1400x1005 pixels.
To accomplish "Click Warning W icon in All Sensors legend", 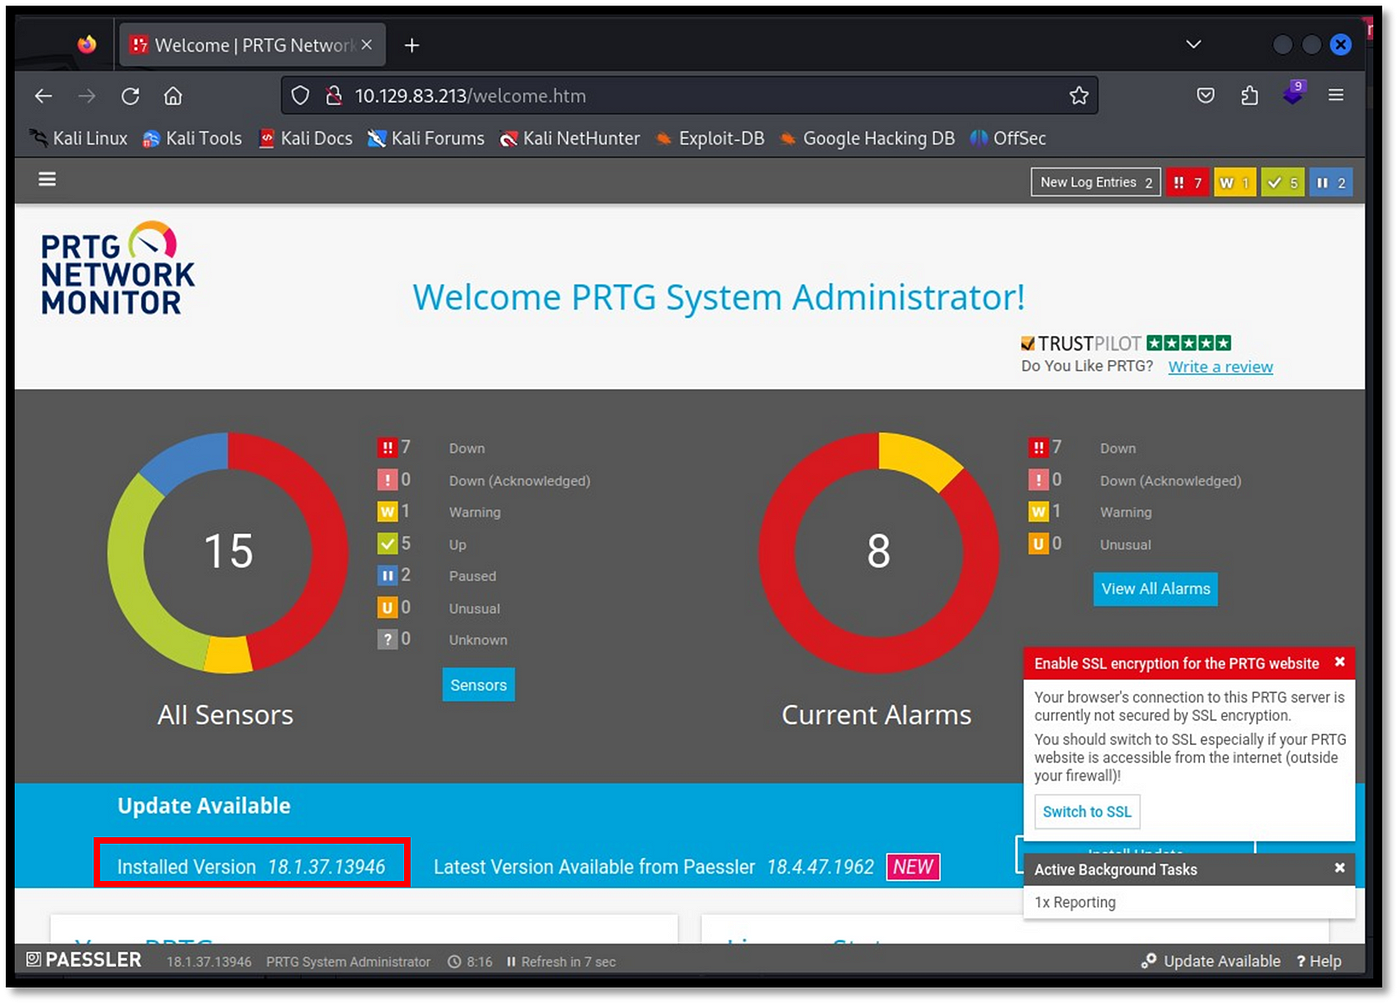I will pyautogui.click(x=387, y=512).
